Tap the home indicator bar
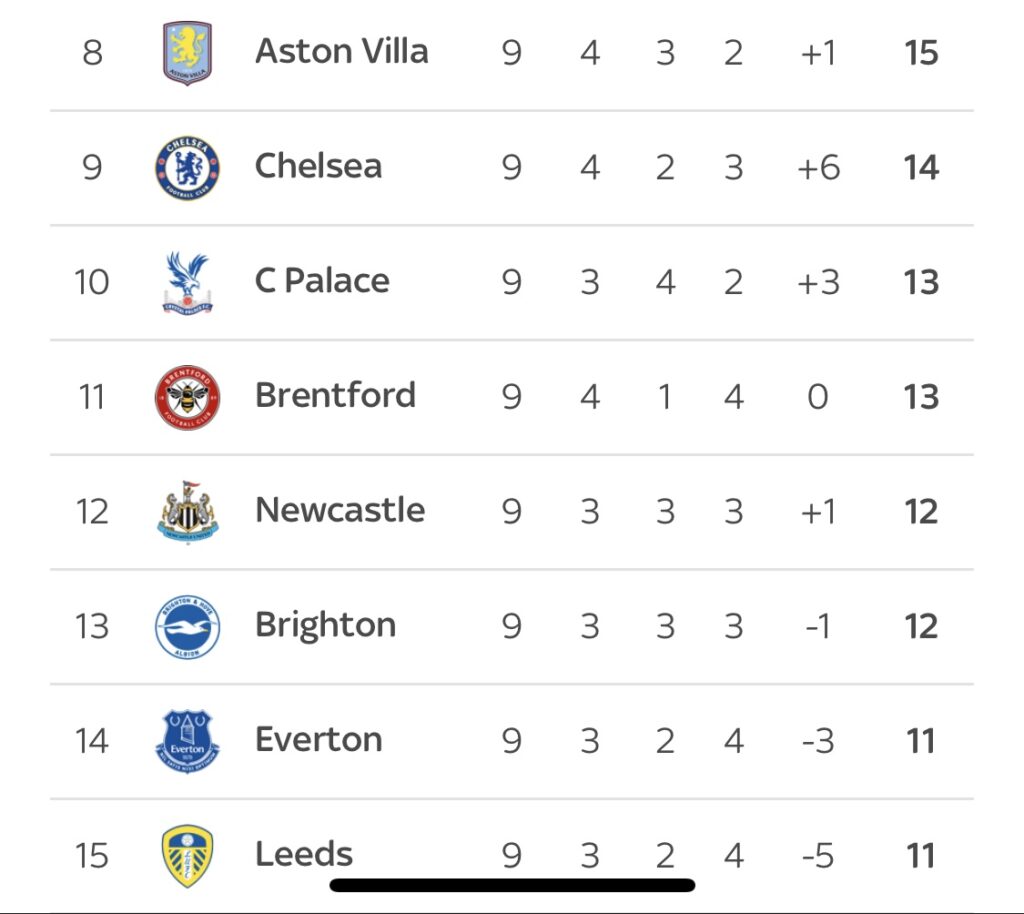This screenshot has width=1024, height=914. point(512,885)
